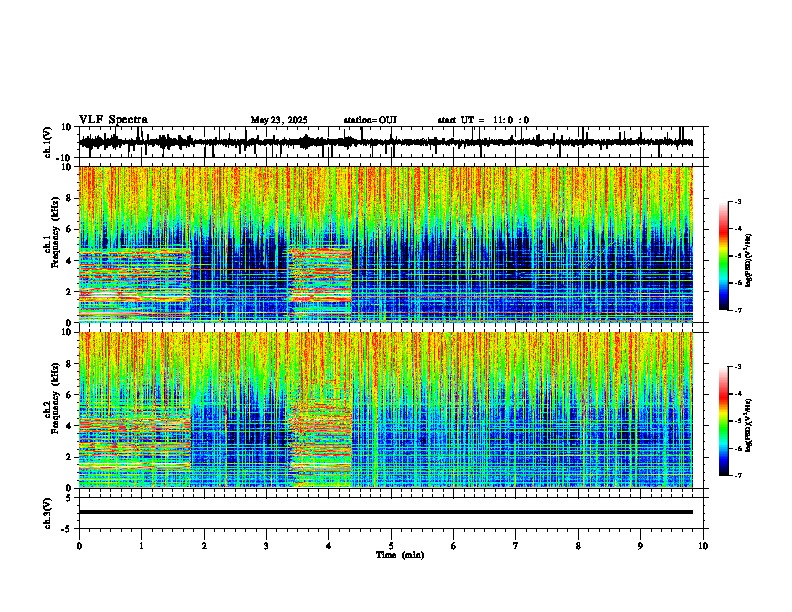Click the ch.1 voltage waveform trace
Image resolution: width=792 pixels, height=612 pixels.
click(x=386, y=142)
